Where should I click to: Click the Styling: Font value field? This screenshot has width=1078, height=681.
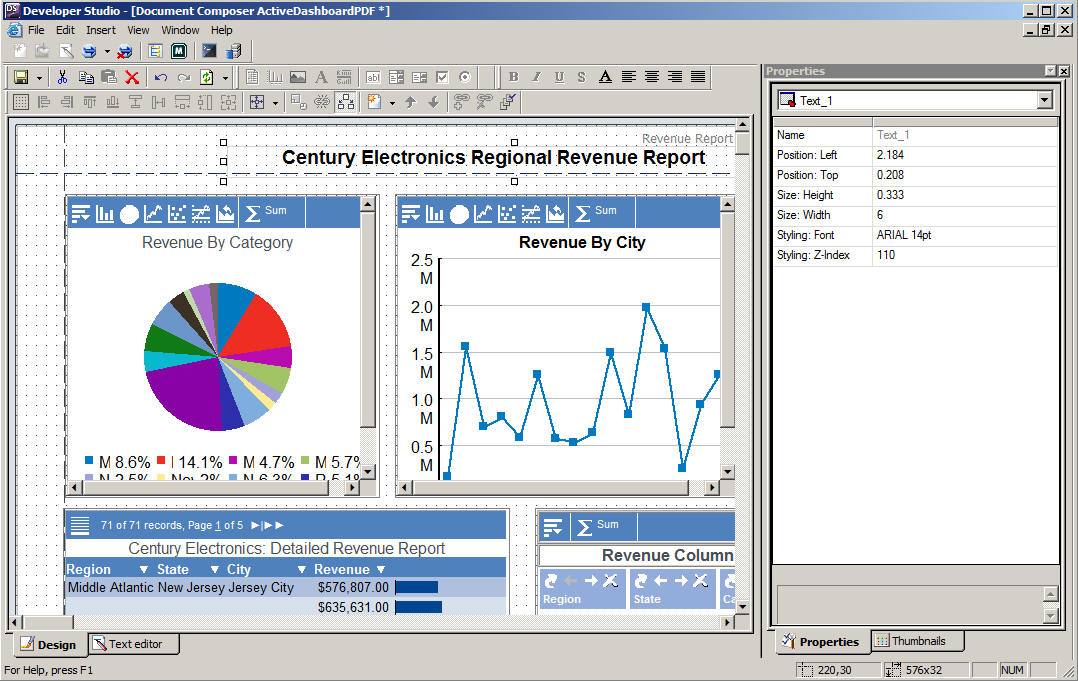pos(965,235)
